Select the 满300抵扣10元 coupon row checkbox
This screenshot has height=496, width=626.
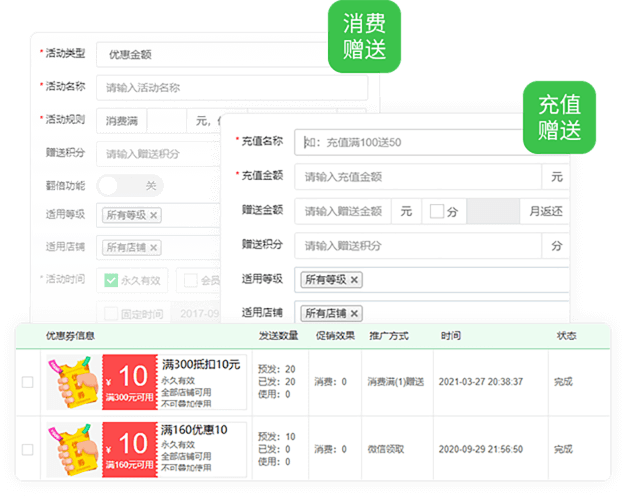[28, 382]
